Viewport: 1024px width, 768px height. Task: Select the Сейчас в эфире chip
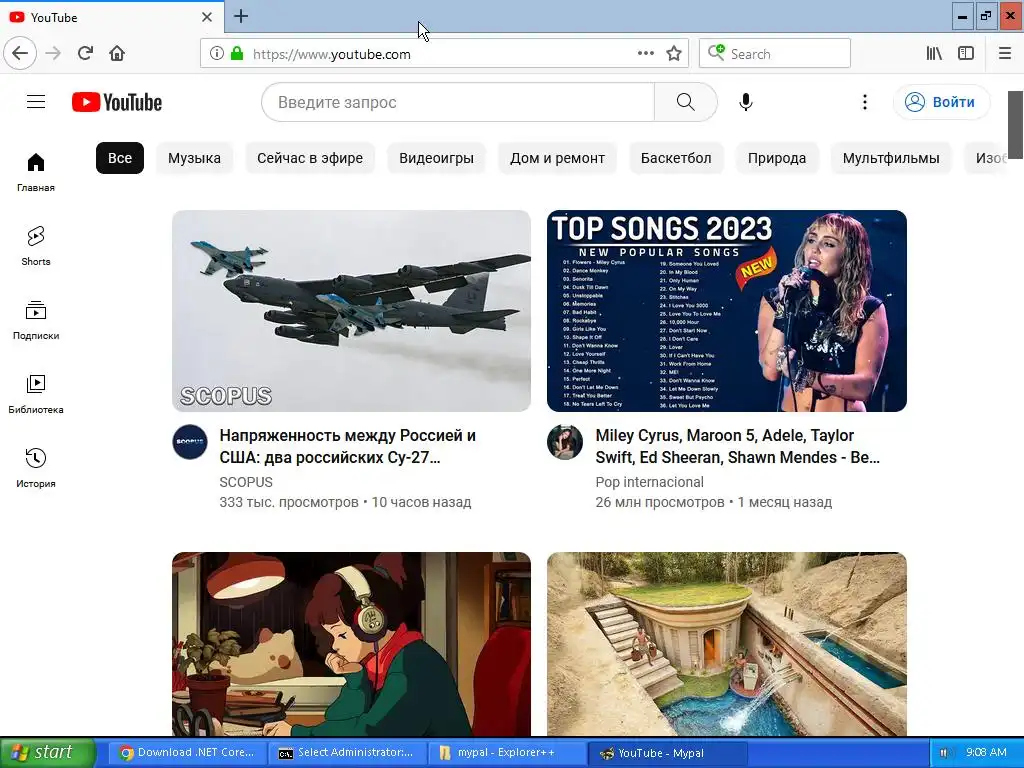[x=310, y=158]
